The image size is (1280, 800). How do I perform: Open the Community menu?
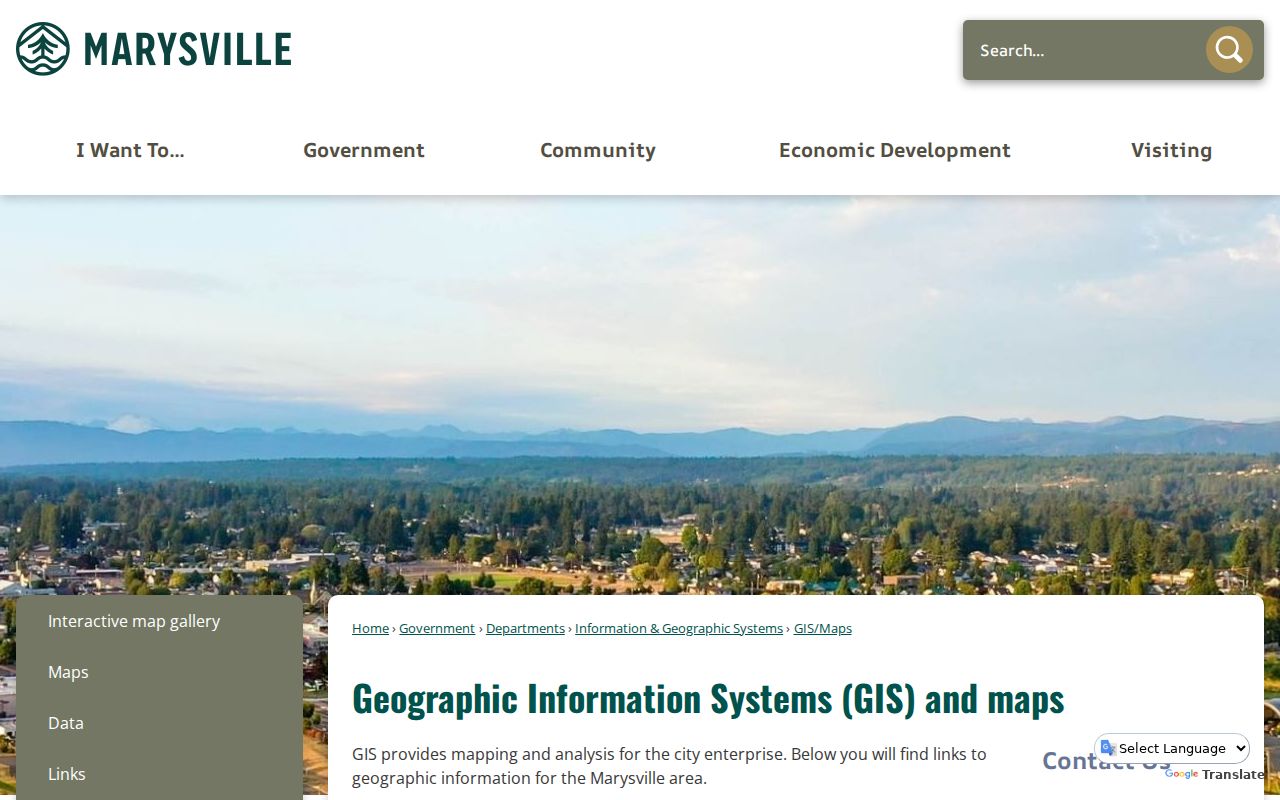pos(598,150)
